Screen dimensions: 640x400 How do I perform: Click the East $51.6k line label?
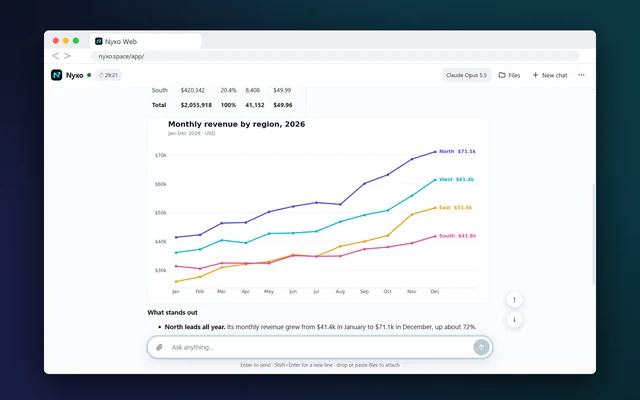pos(456,208)
